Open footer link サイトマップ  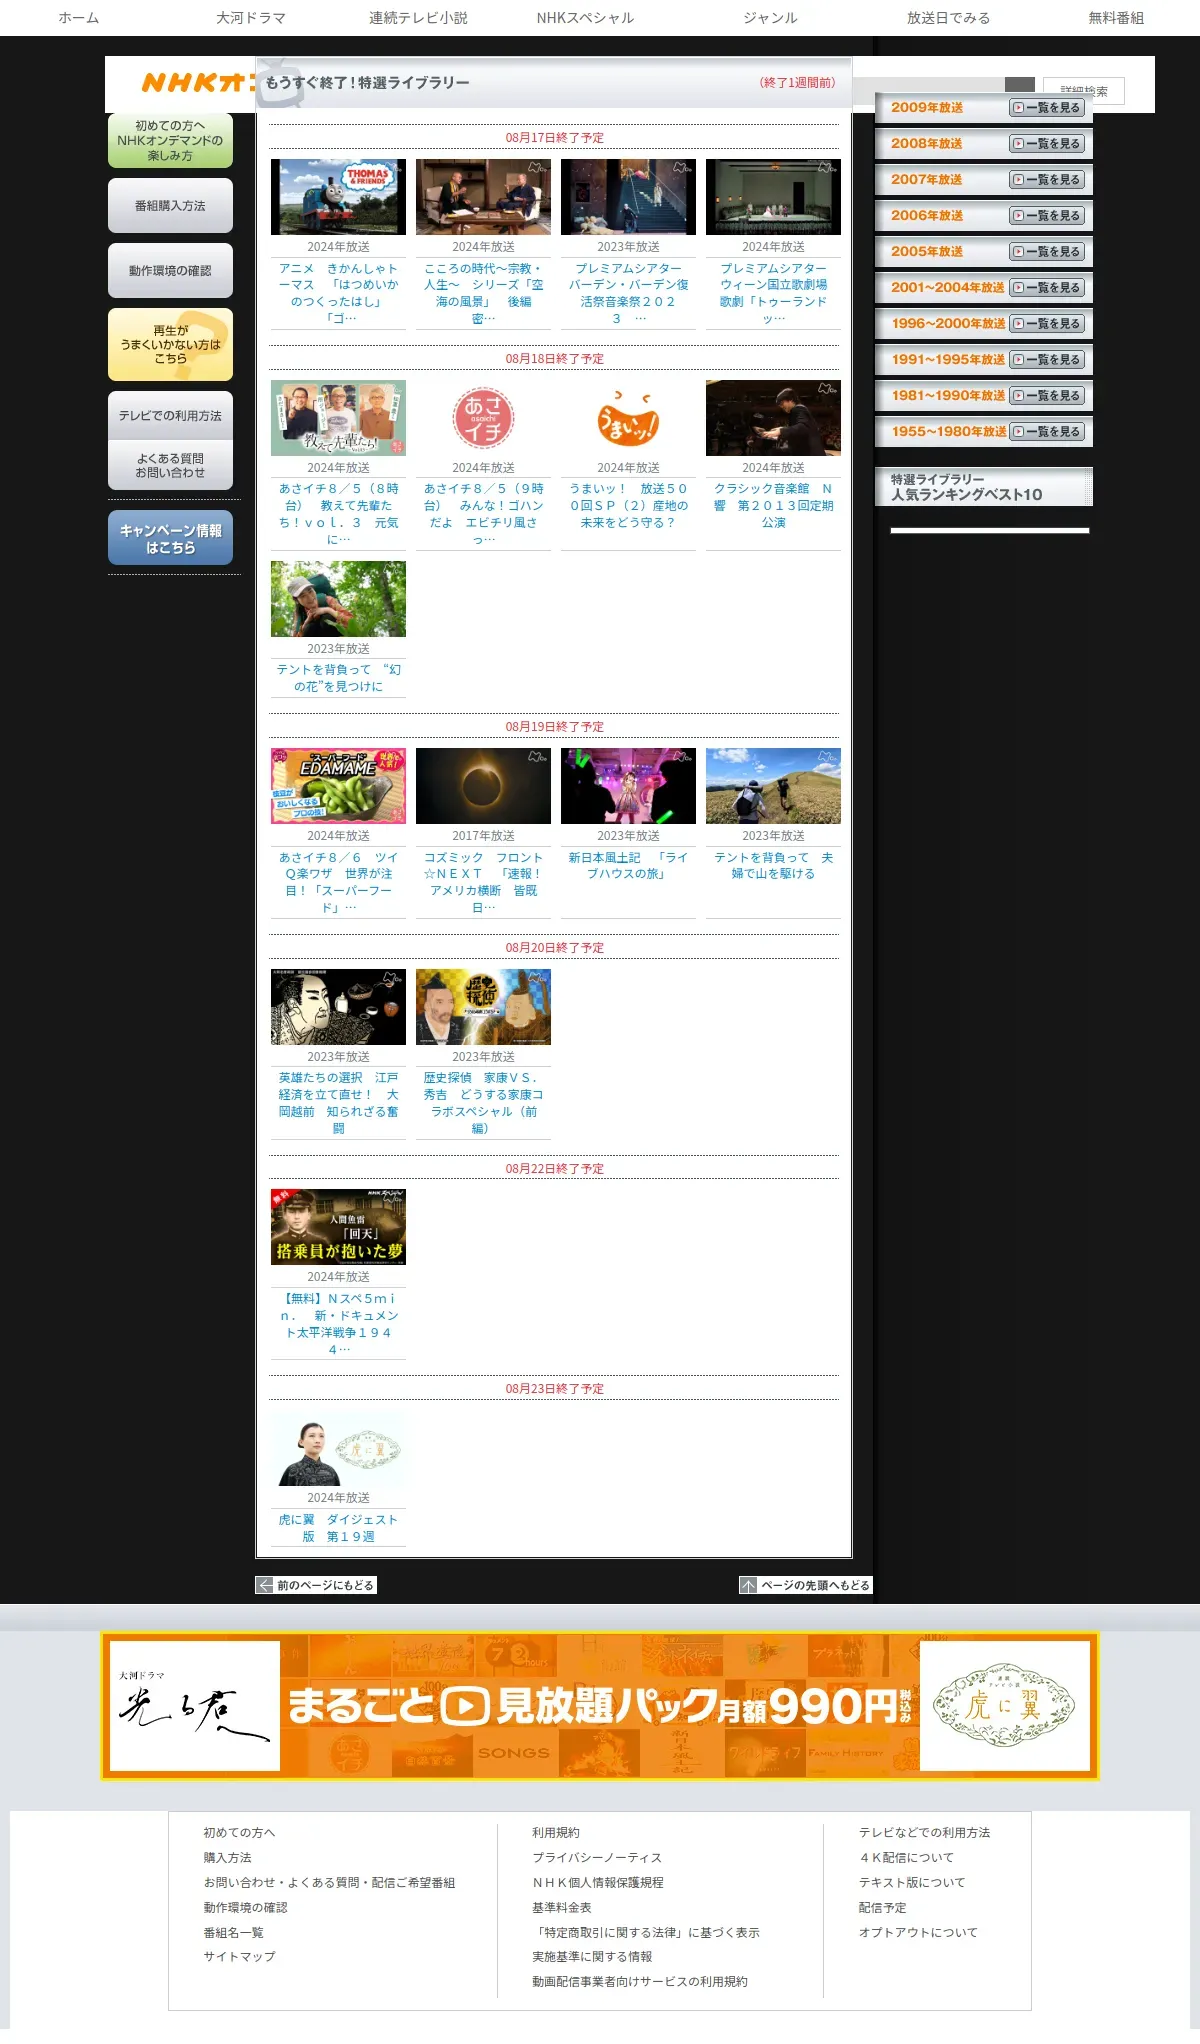click(239, 1956)
